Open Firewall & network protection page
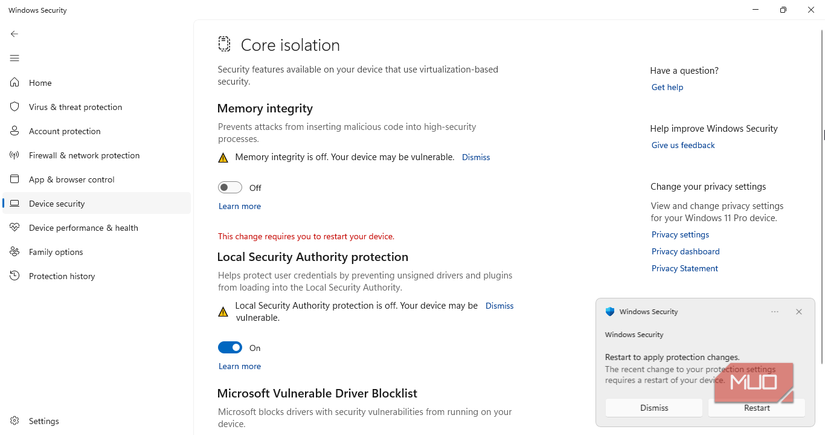The height and width of the screenshot is (435, 825). tap(97, 155)
